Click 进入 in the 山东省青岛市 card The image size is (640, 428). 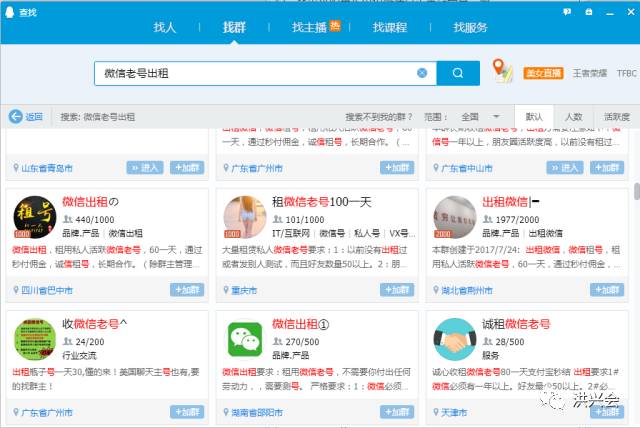click(145, 168)
